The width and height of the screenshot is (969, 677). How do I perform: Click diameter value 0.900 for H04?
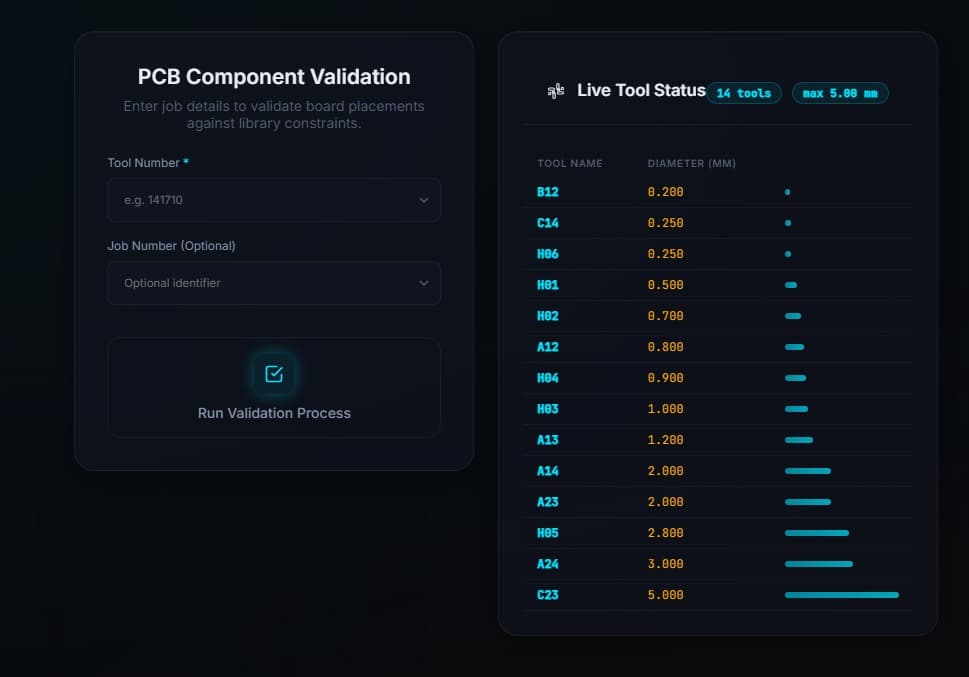point(666,378)
